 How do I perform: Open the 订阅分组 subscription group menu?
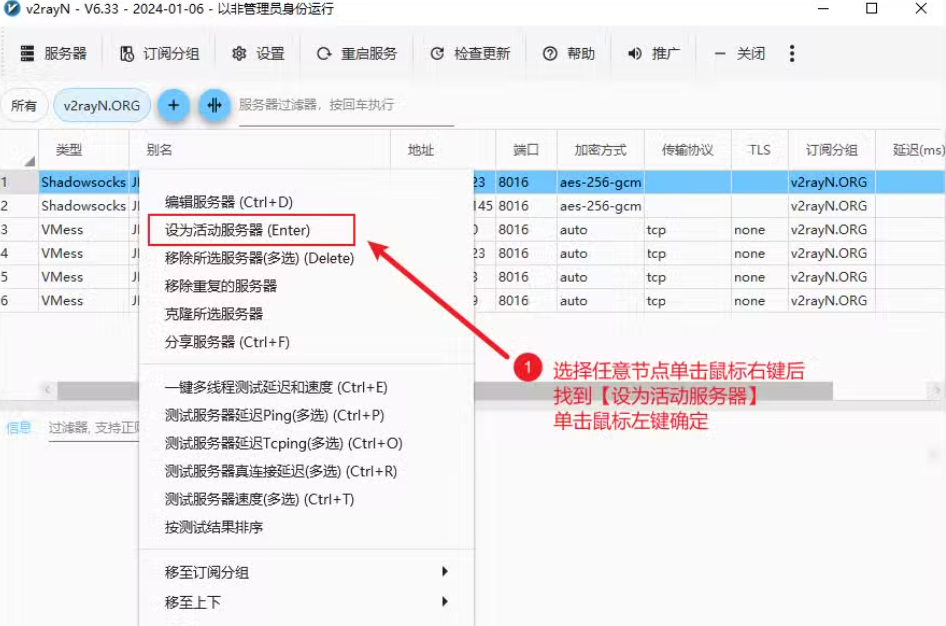coord(159,54)
